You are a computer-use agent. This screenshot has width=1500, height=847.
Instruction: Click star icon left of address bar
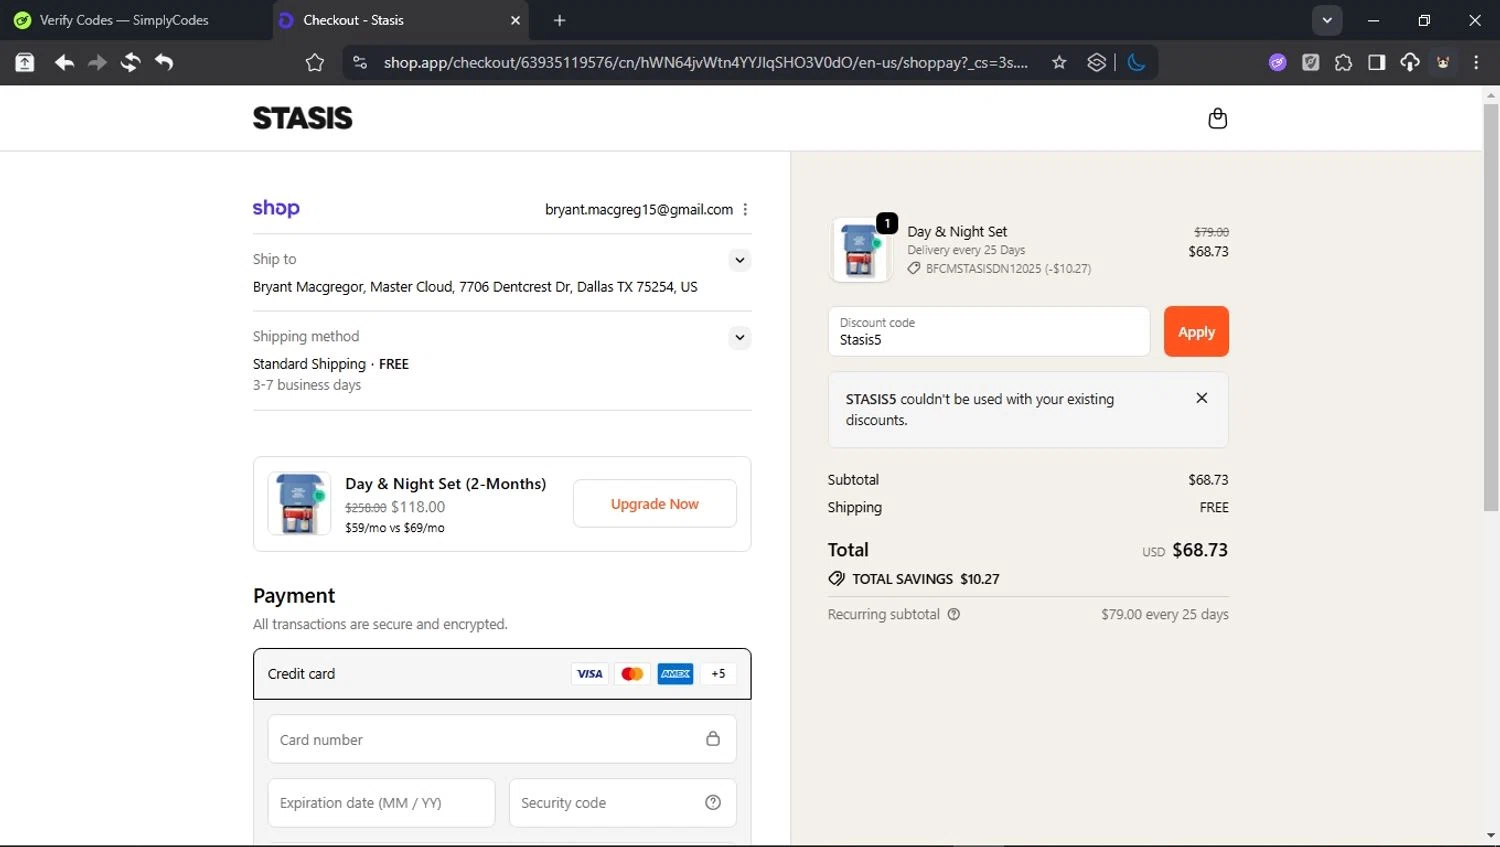pos(315,62)
